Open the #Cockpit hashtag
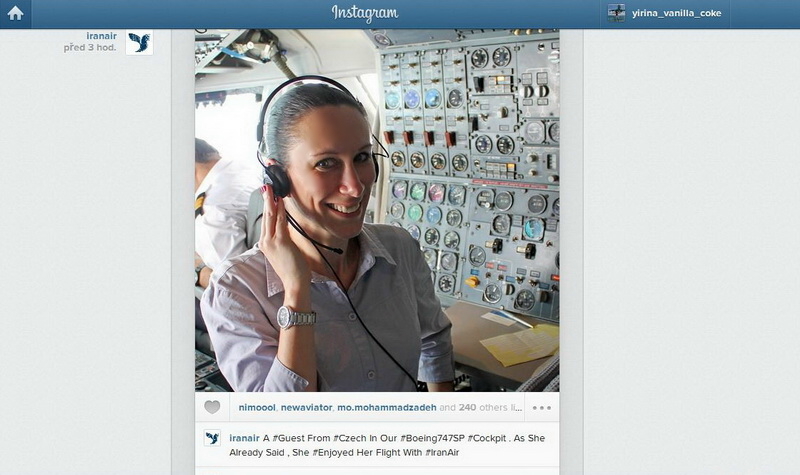Screen dimensions: 800x475 [487, 438]
